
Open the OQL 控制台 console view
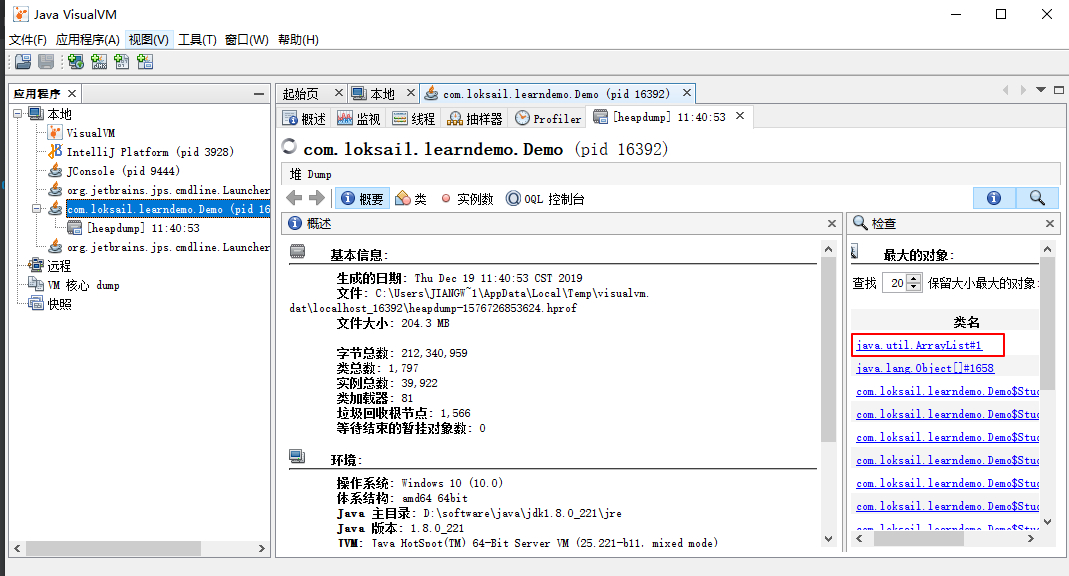coord(545,198)
